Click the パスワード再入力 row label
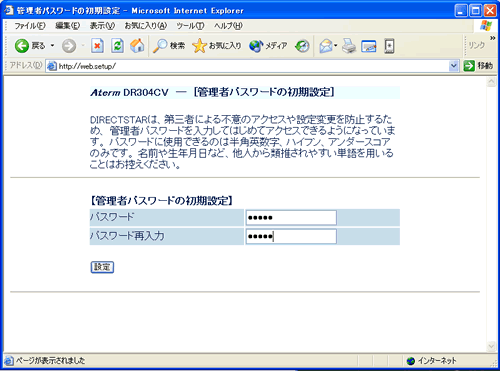The height and width of the screenshot is (371, 500). 127,236
